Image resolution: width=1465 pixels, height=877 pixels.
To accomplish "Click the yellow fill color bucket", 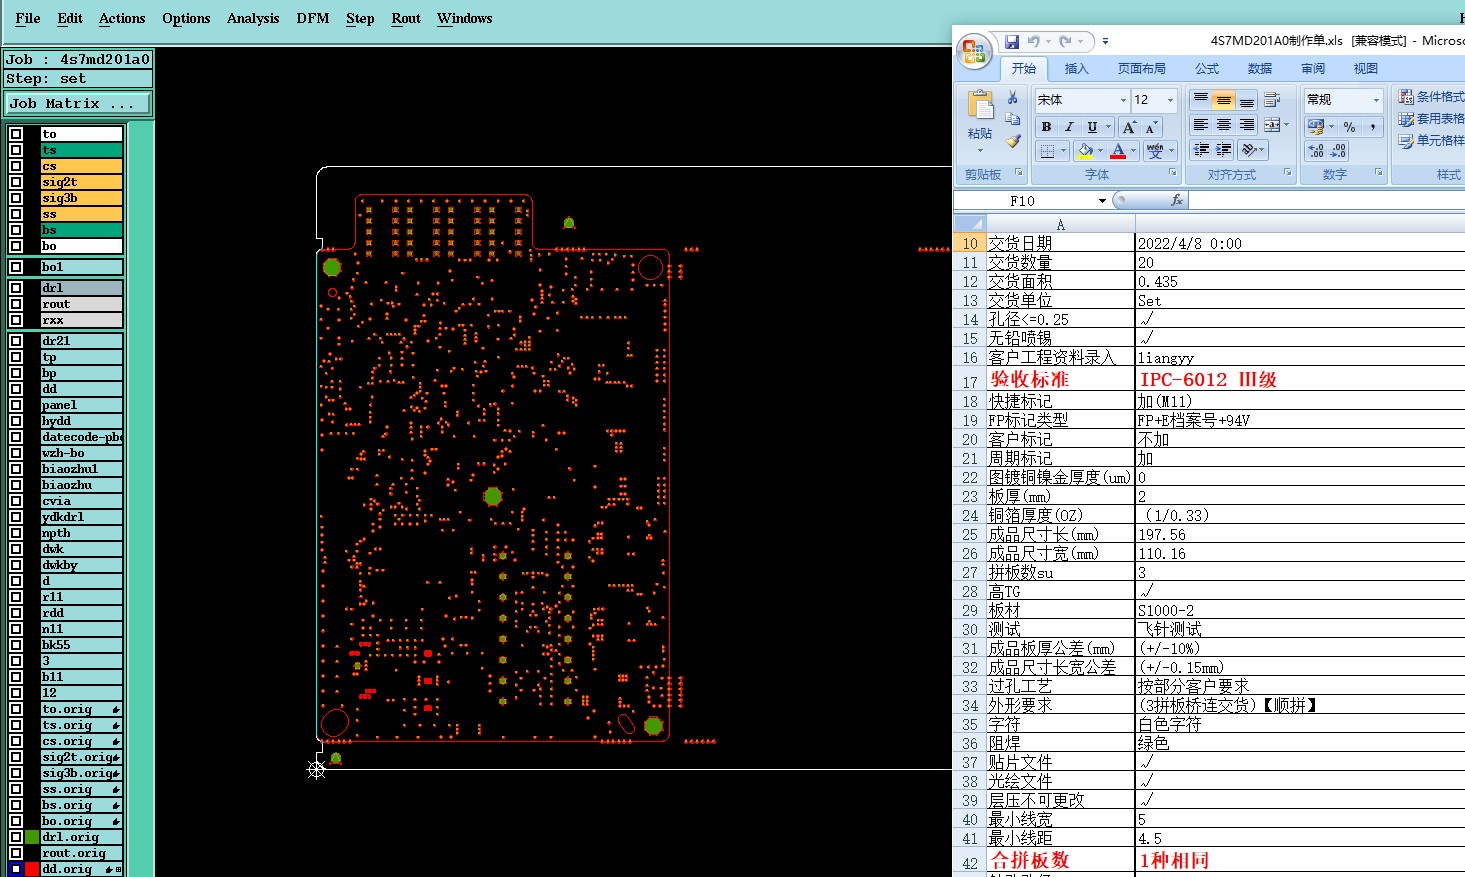I will 1086,151.
